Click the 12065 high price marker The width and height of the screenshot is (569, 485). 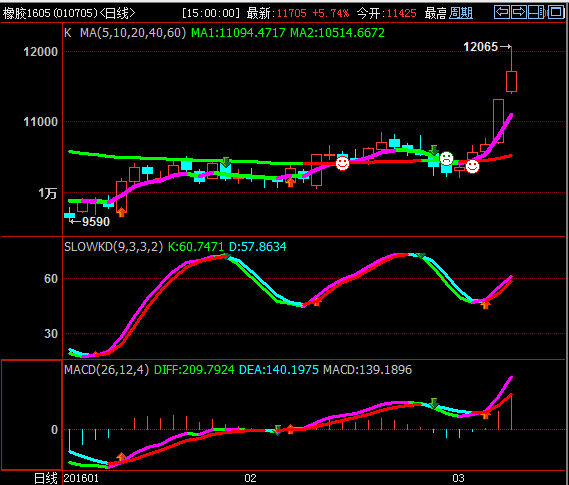(x=481, y=47)
